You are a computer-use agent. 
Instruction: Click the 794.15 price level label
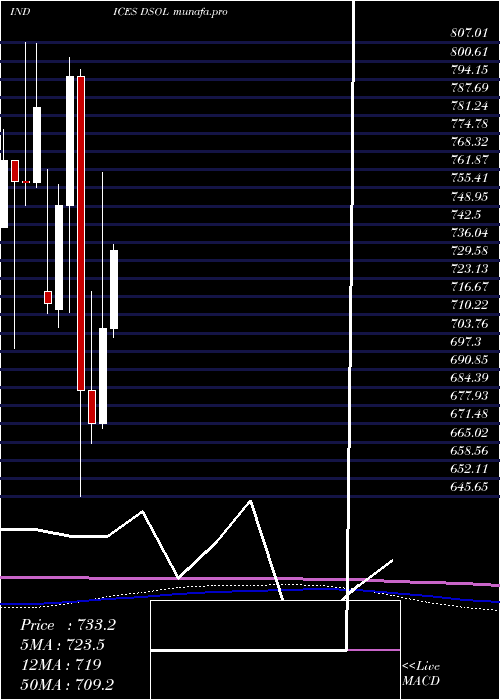tap(469, 70)
